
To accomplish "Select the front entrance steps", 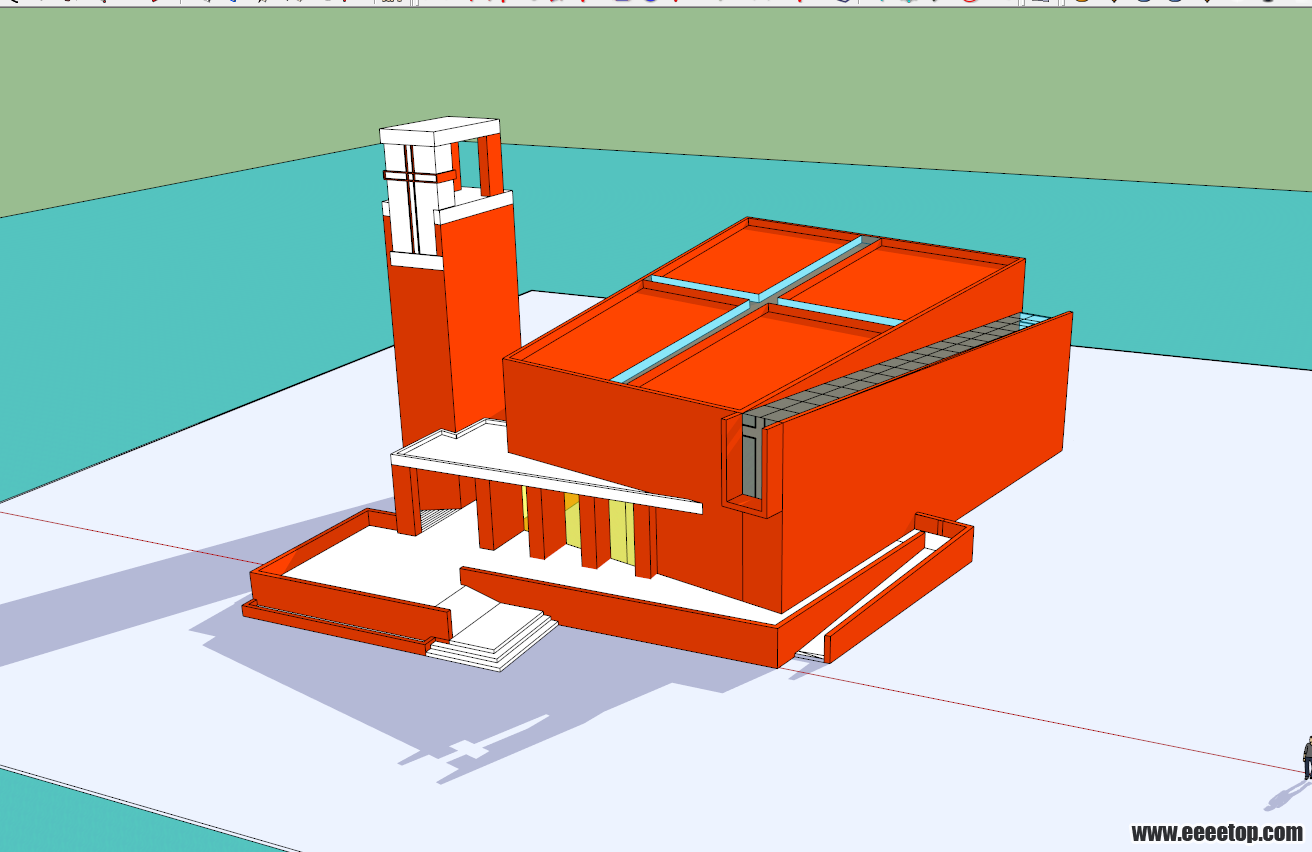I will (492, 640).
